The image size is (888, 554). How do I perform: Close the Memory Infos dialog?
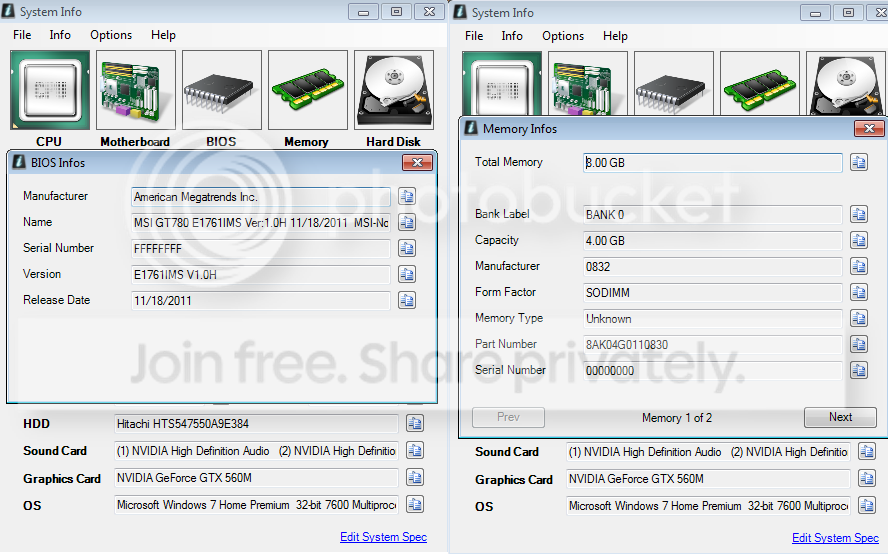[x=869, y=129]
